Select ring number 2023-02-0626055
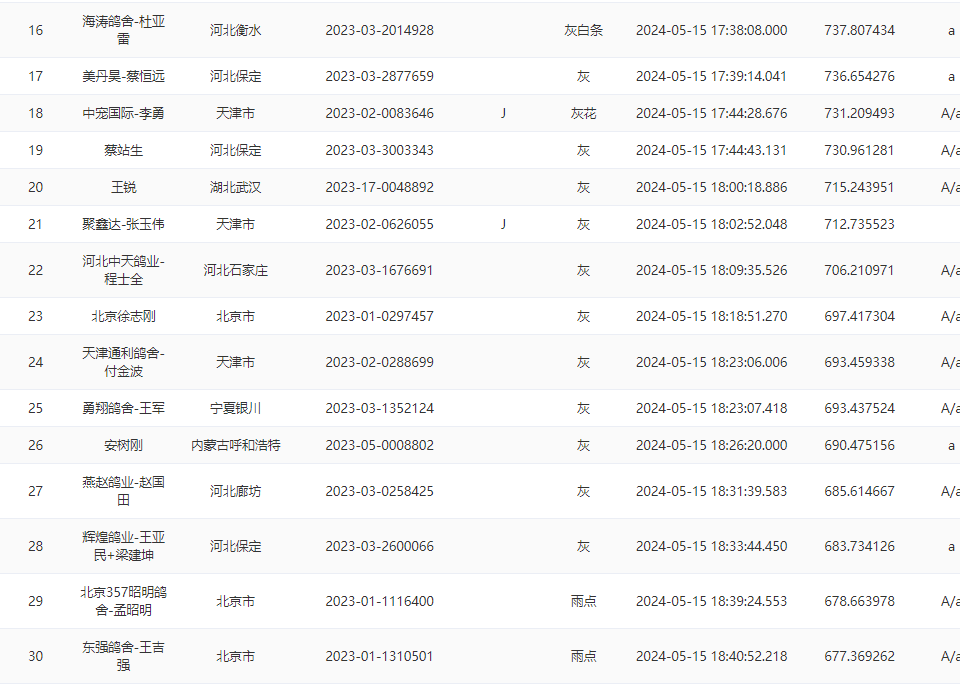 pos(379,224)
